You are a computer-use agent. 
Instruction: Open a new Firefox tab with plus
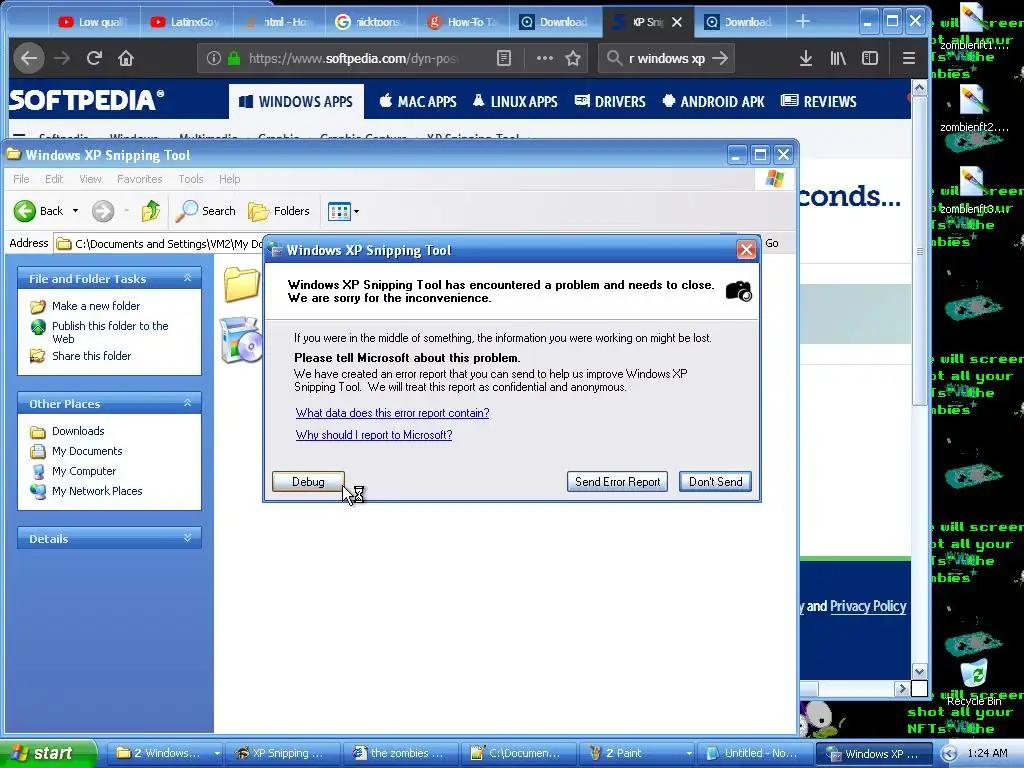[803, 22]
